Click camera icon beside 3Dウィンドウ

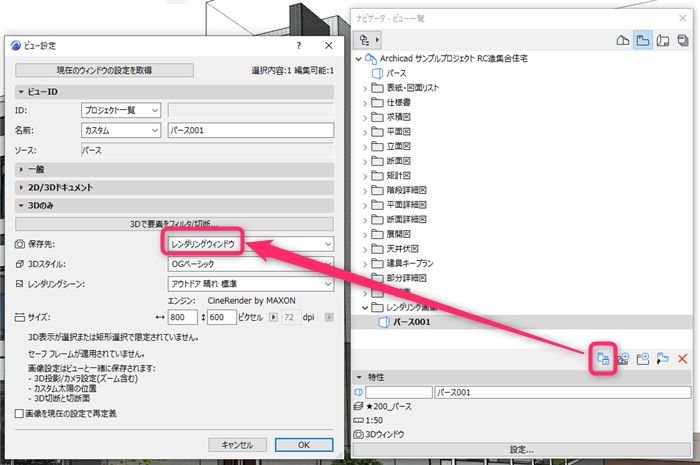(358, 434)
